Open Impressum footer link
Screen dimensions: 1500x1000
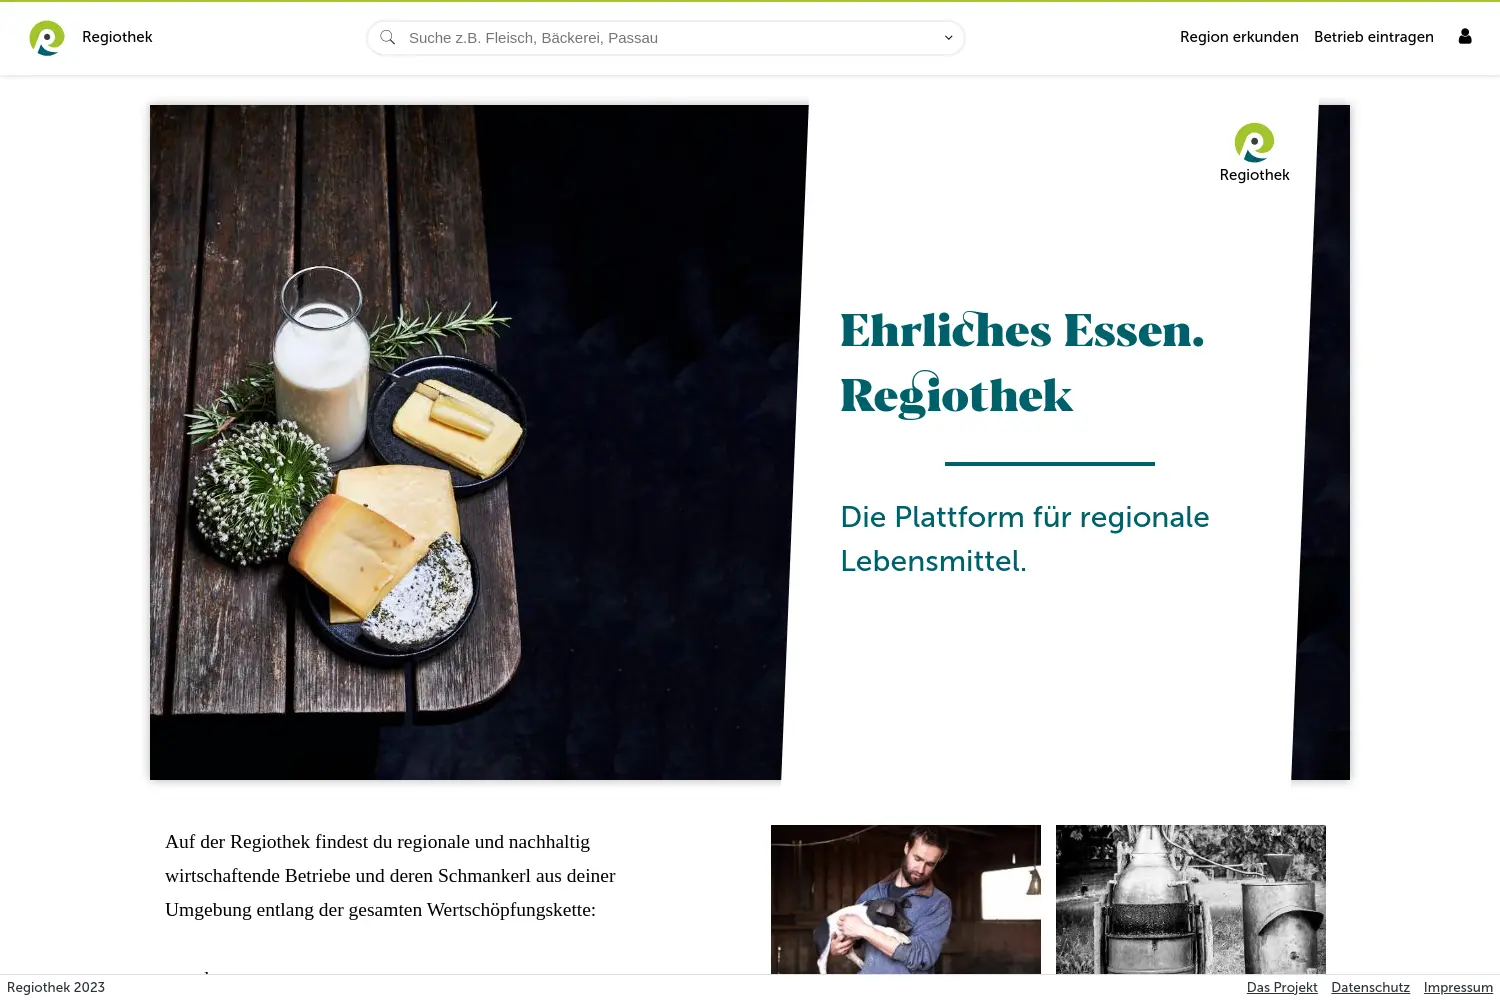[x=1458, y=987]
